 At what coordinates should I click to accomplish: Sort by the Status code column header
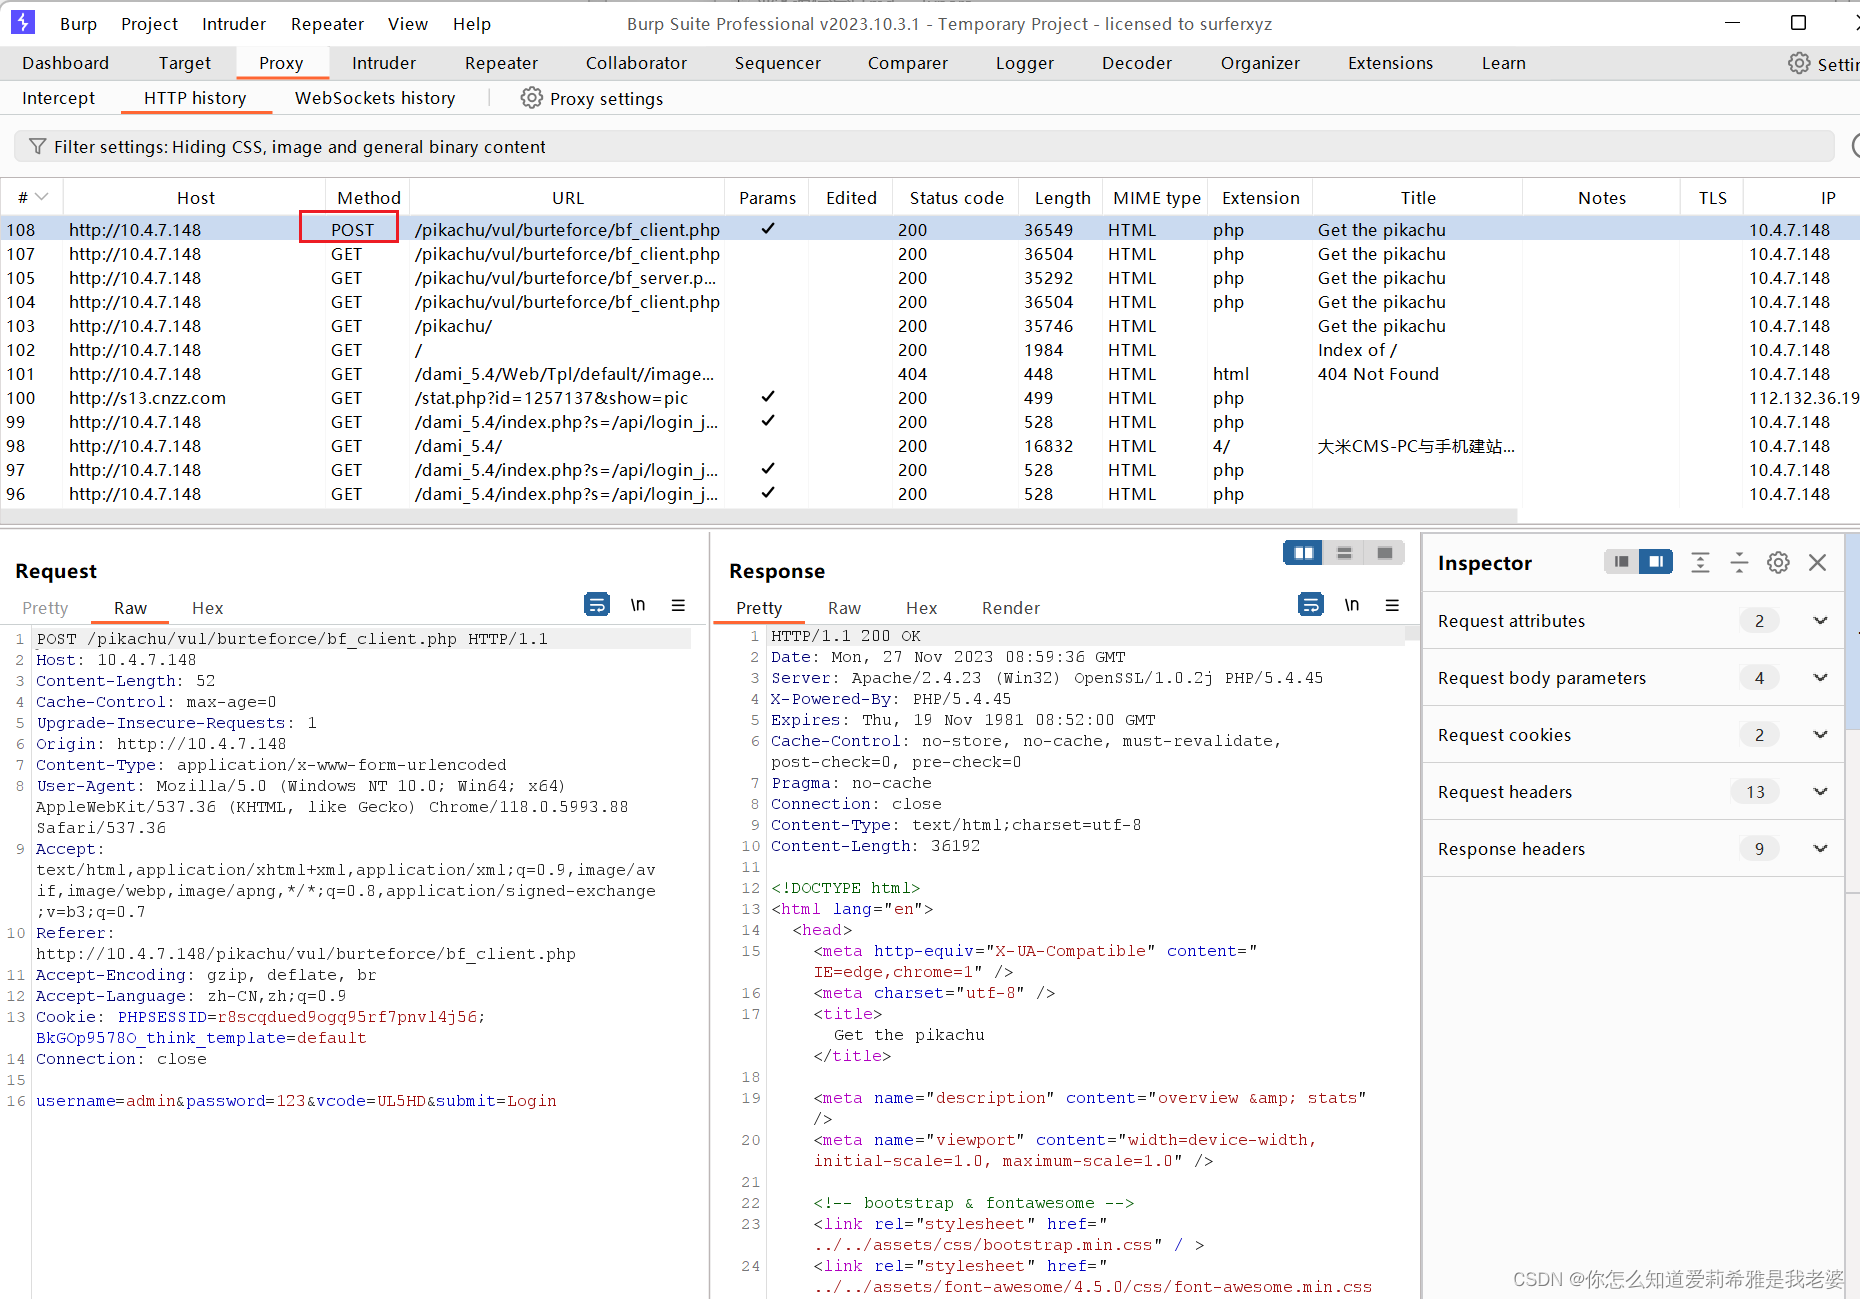[x=956, y=198]
